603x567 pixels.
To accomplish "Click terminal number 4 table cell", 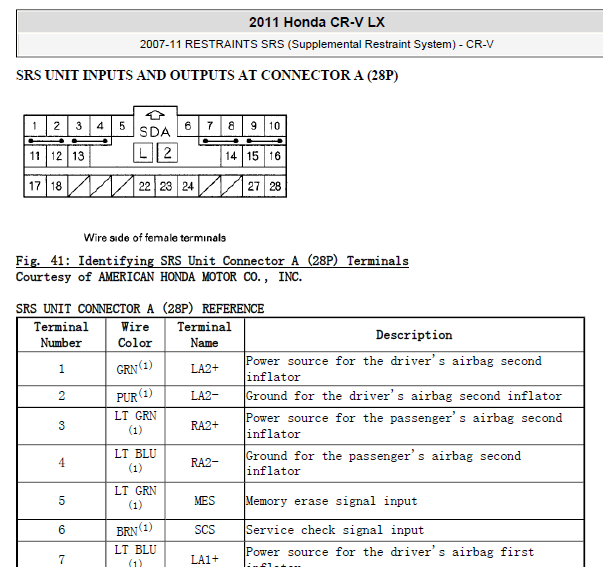I will pyautogui.click(x=62, y=463).
